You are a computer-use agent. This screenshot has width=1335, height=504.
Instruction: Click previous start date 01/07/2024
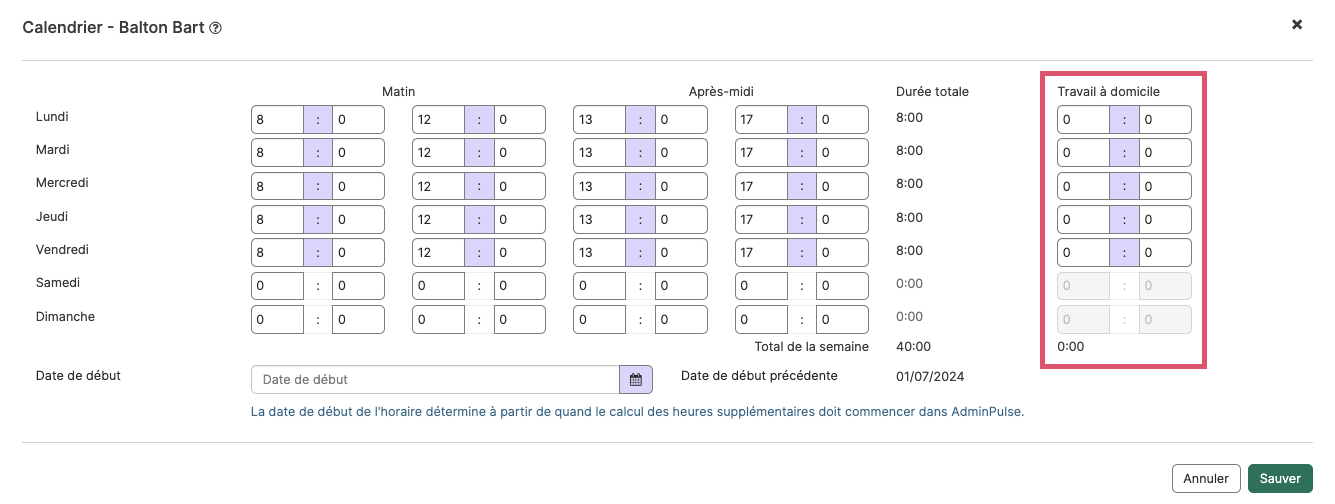pyautogui.click(x=930, y=377)
